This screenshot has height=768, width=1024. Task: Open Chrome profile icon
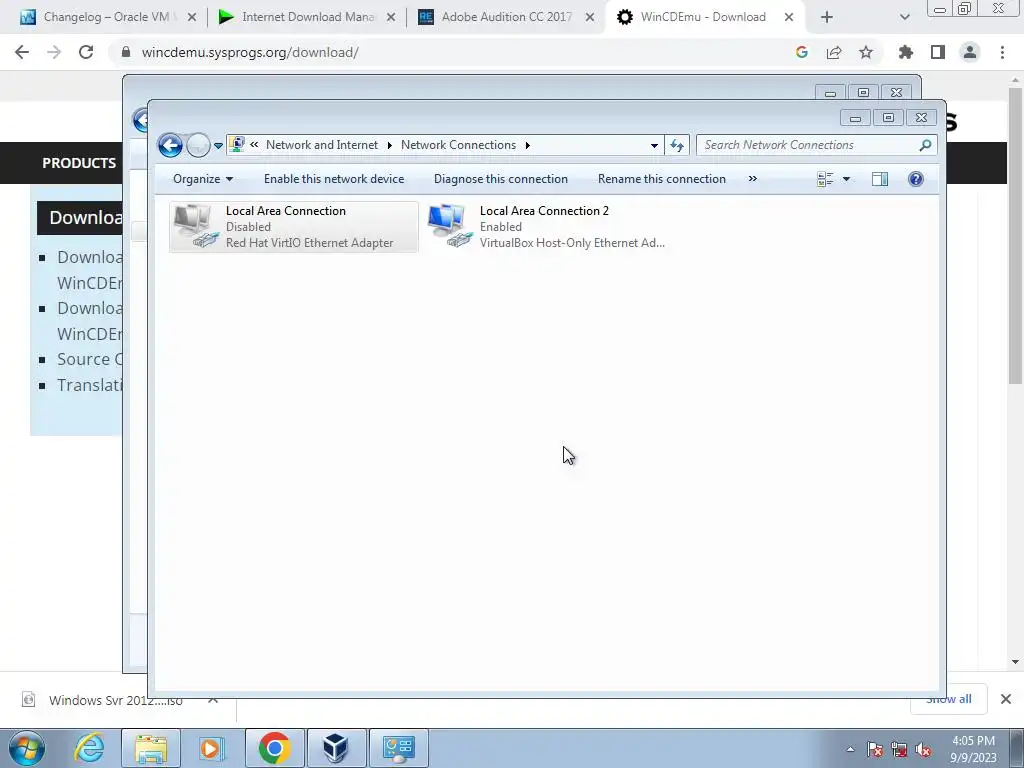tap(970, 52)
